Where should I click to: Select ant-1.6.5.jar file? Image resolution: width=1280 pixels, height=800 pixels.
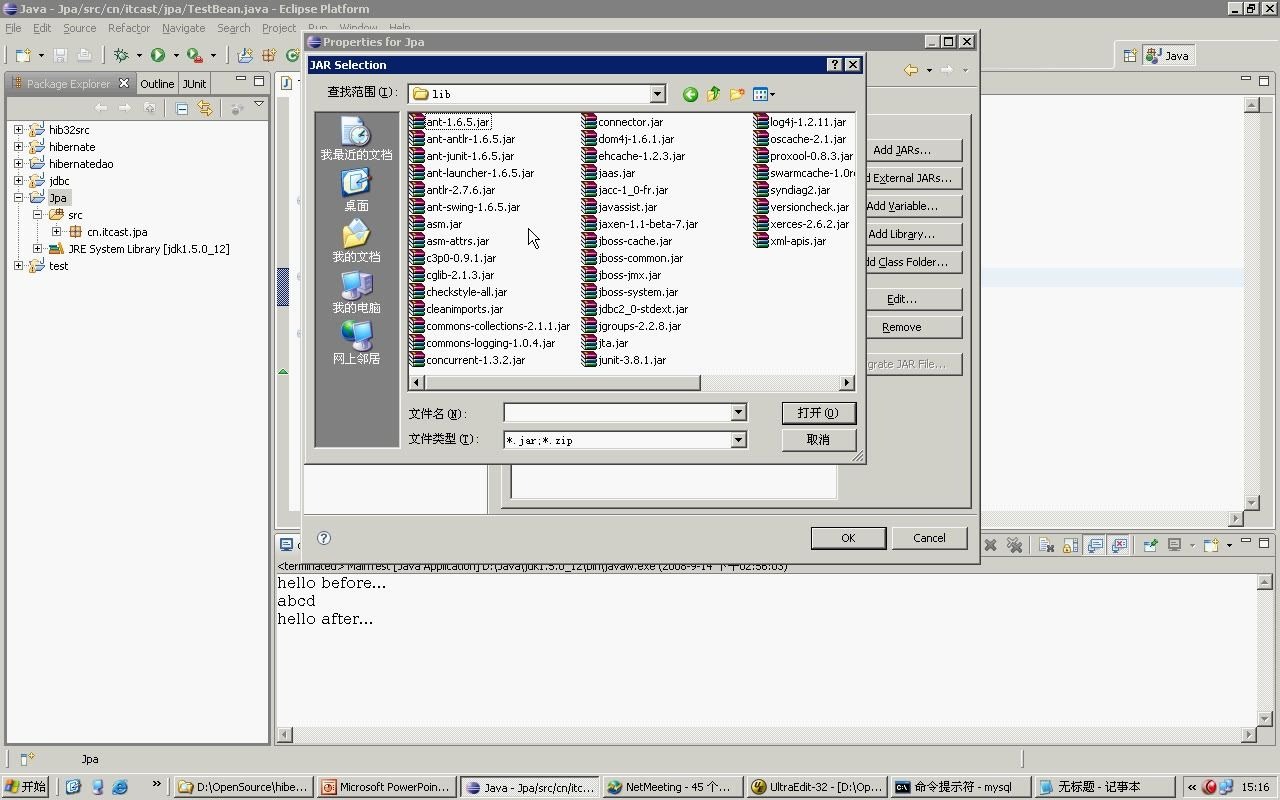pyautogui.click(x=450, y=122)
